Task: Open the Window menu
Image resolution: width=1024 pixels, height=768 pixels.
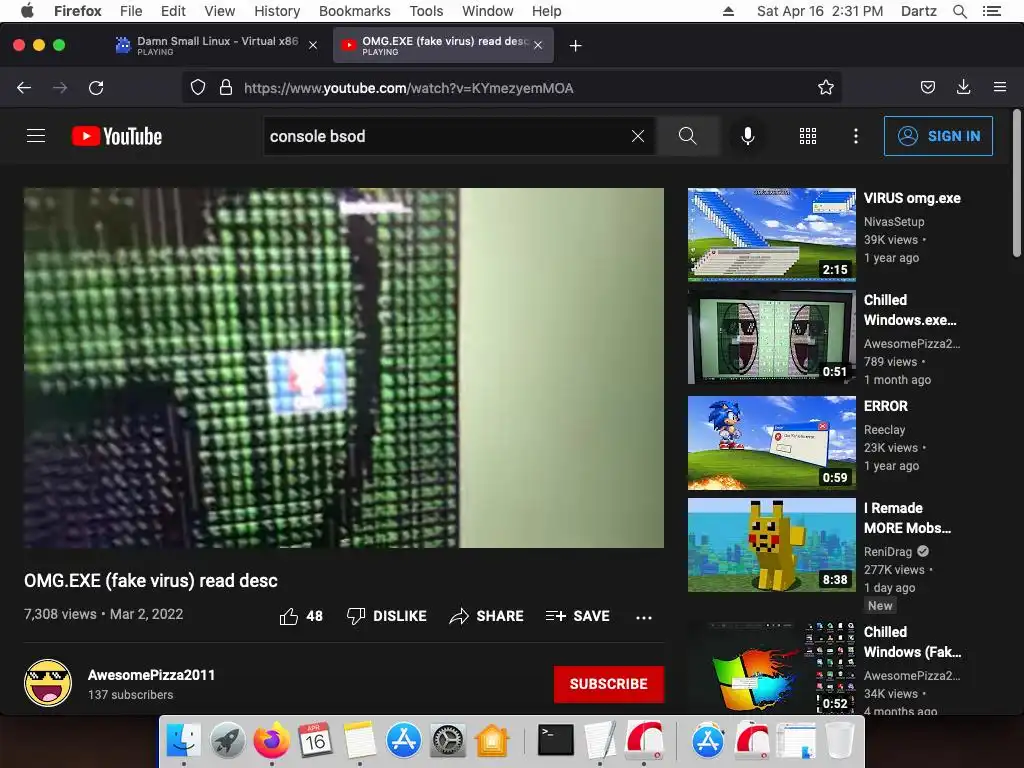Action: (488, 11)
